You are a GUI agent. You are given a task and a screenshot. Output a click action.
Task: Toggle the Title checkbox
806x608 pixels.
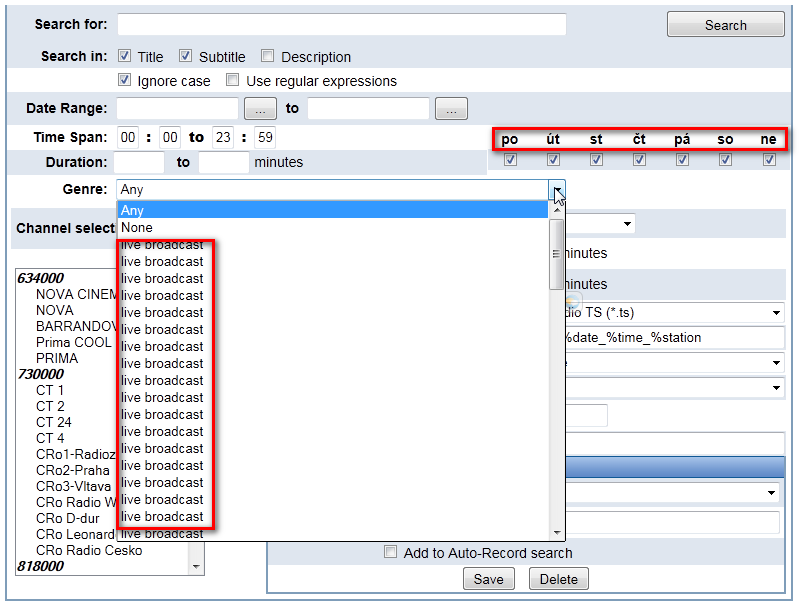pos(125,56)
